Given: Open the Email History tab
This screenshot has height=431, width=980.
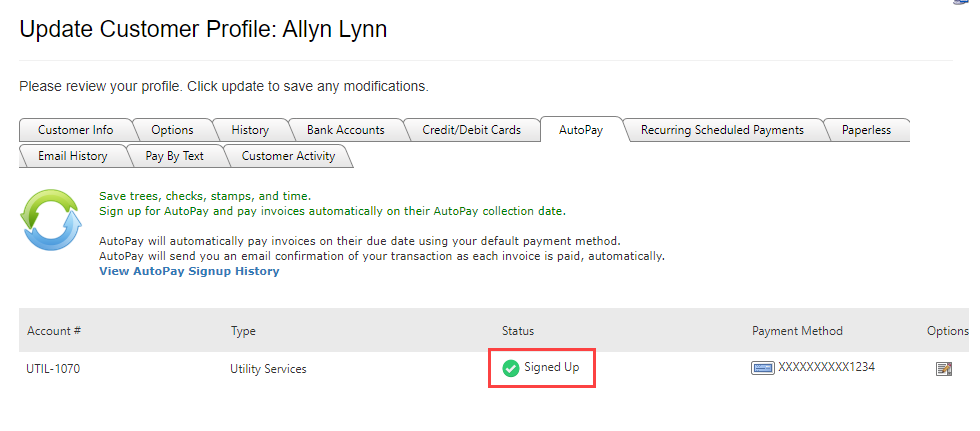Looking at the screenshot, I should pyautogui.click(x=72, y=156).
